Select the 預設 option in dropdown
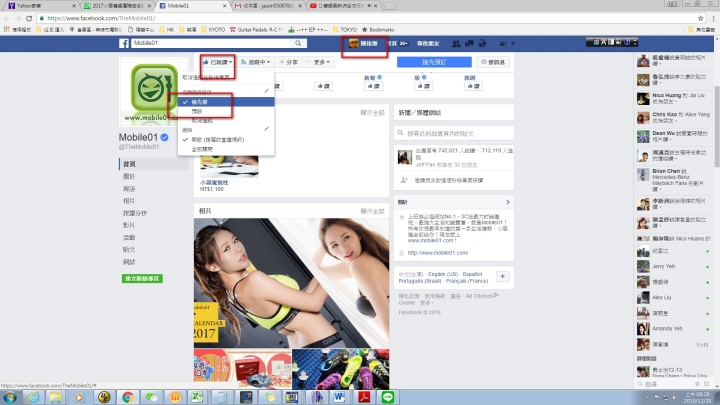720x405 pixels. [226, 112]
